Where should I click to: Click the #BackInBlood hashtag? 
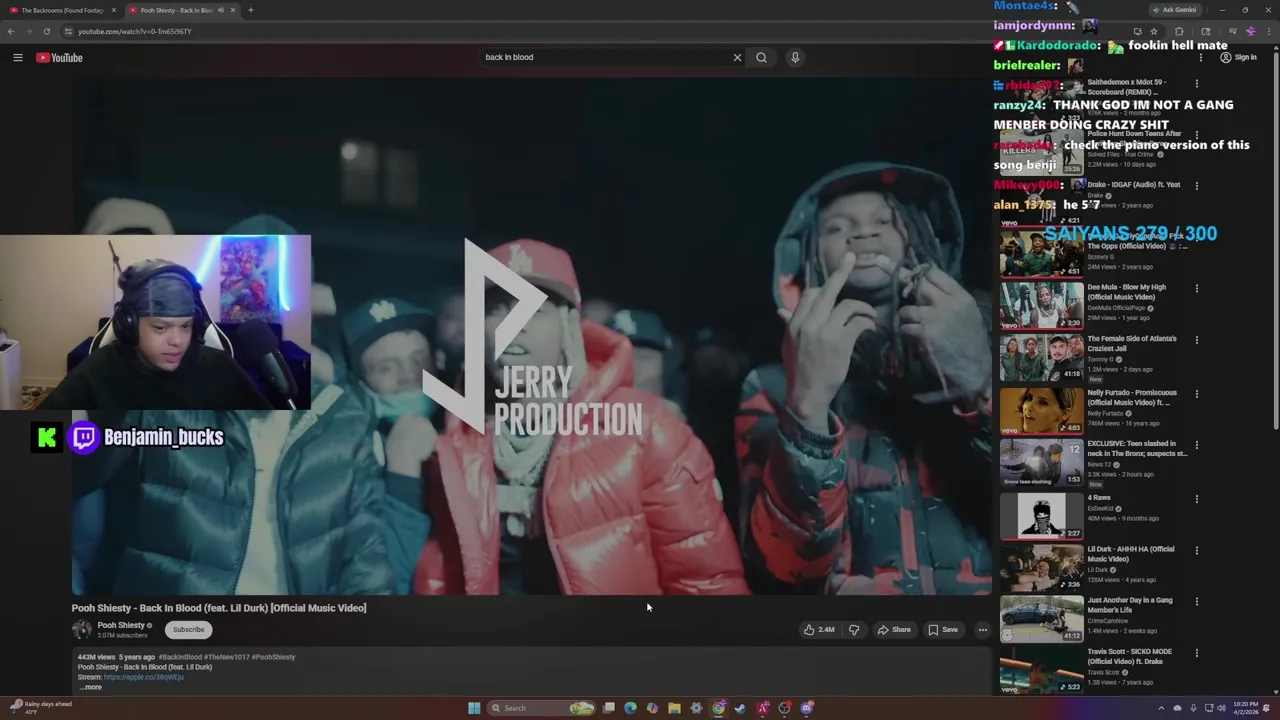pos(180,657)
